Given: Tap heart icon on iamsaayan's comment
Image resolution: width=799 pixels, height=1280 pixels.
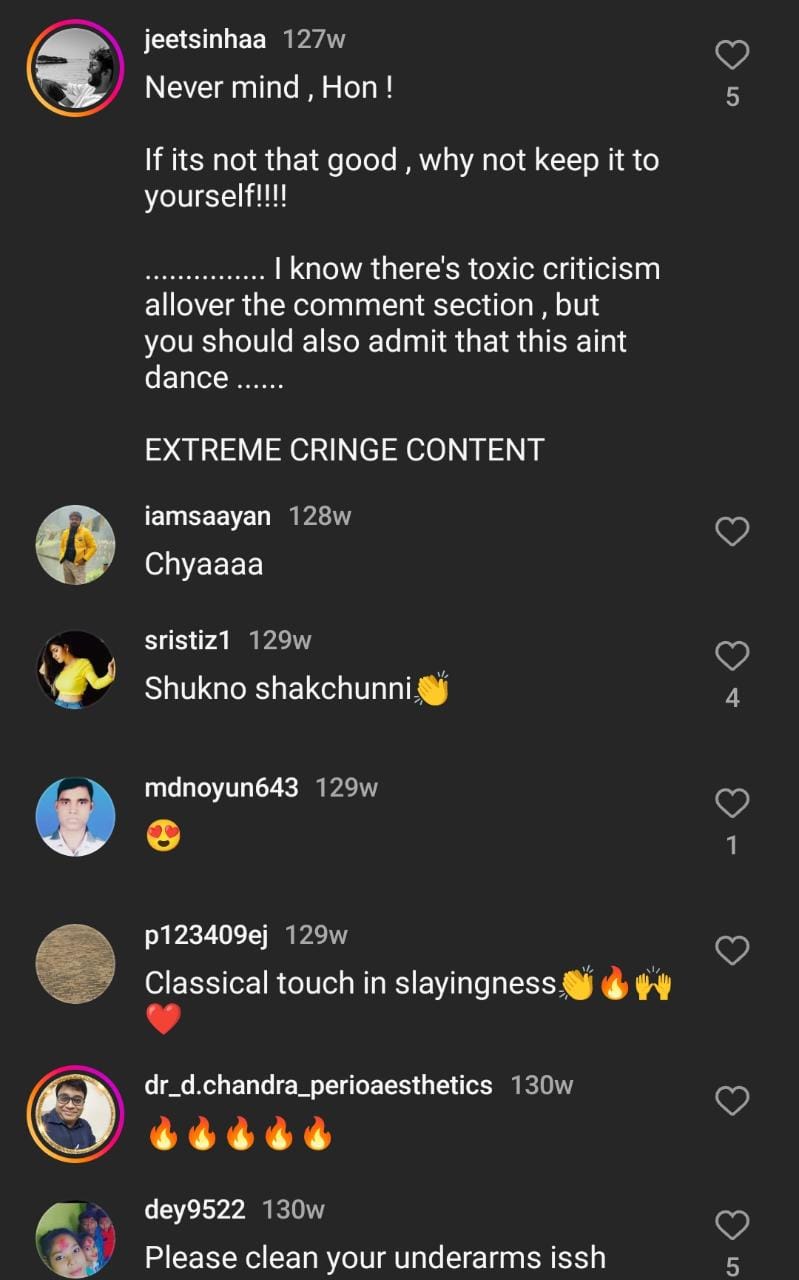Looking at the screenshot, I should (732, 531).
